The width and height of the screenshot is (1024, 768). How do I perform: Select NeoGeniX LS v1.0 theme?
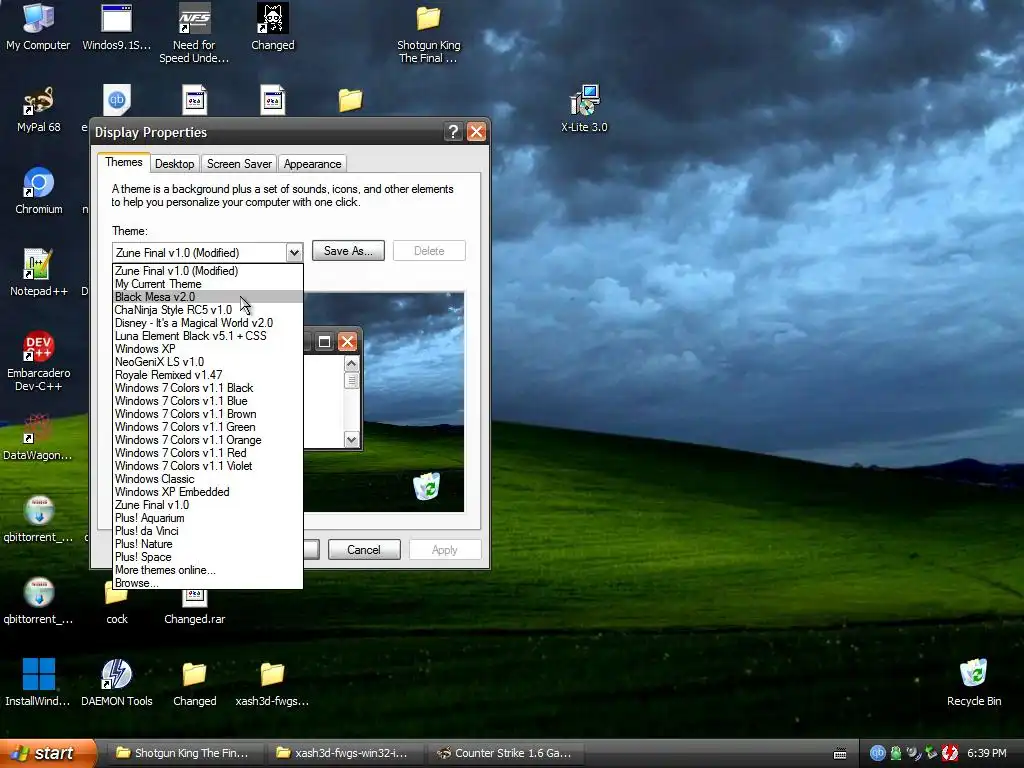(x=208, y=362)
